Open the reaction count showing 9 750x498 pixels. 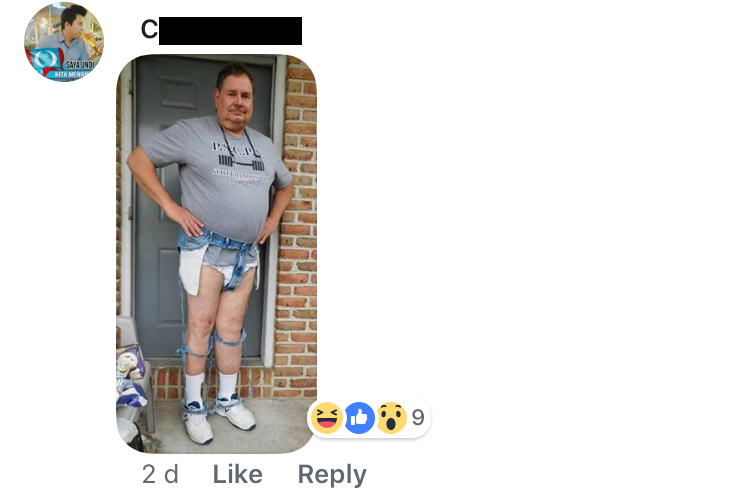click(x=418, y=418)
